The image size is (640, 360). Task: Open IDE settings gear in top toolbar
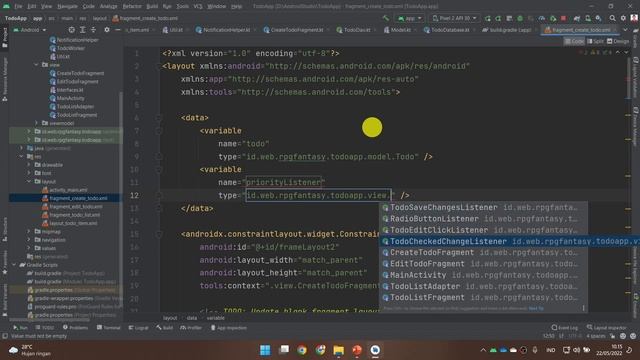pyautogui.click(x=623, y=18)
